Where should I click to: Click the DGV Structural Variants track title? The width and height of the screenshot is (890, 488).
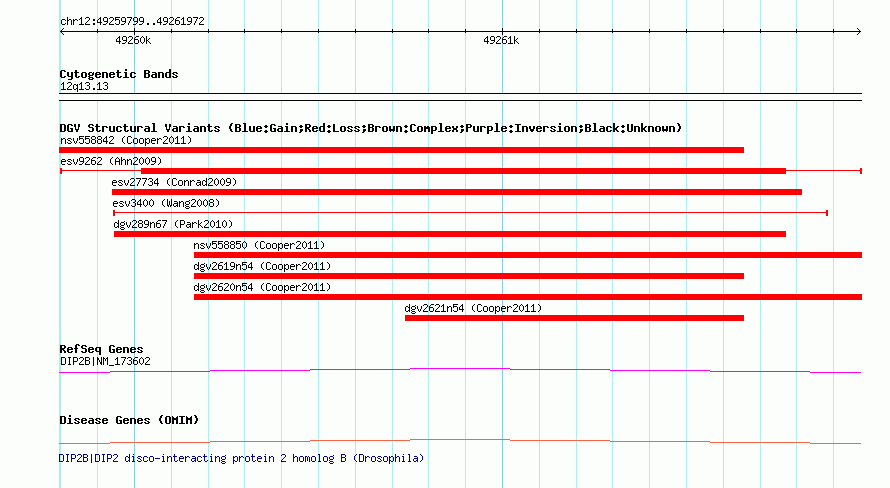pyautogui.click(x=371, y=128)
